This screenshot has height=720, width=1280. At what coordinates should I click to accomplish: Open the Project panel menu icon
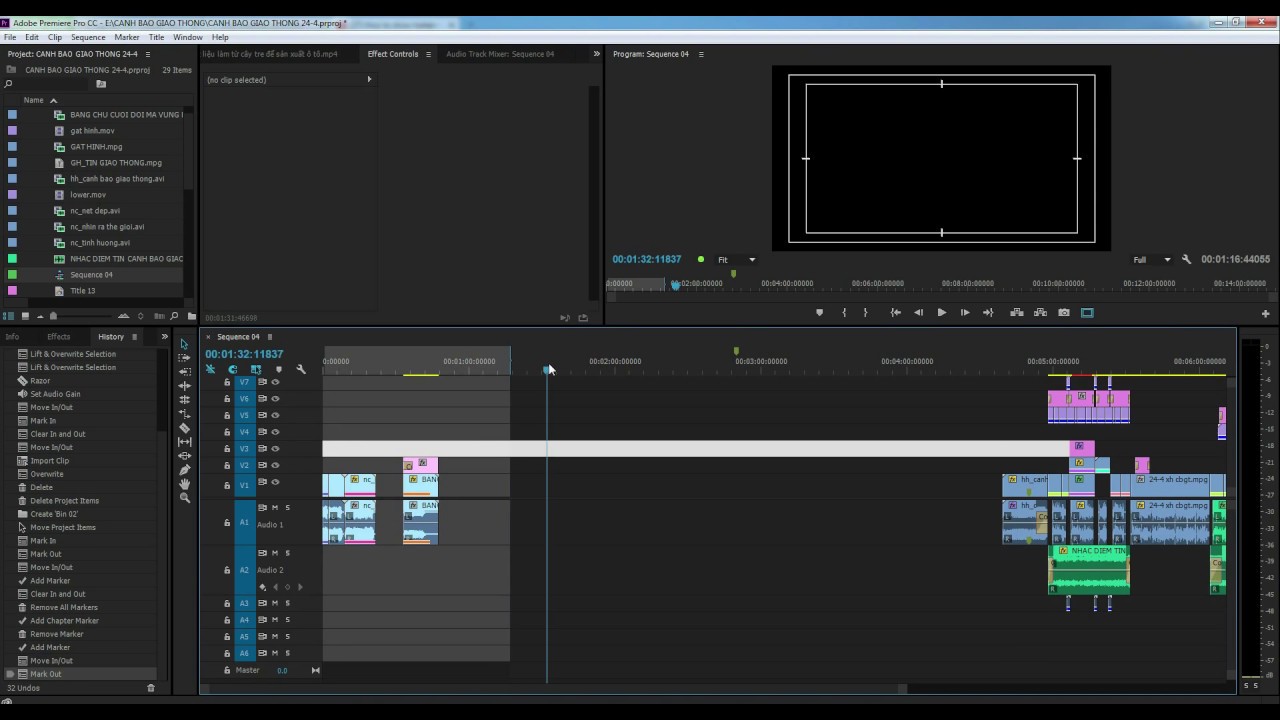[x=148, y=54]
